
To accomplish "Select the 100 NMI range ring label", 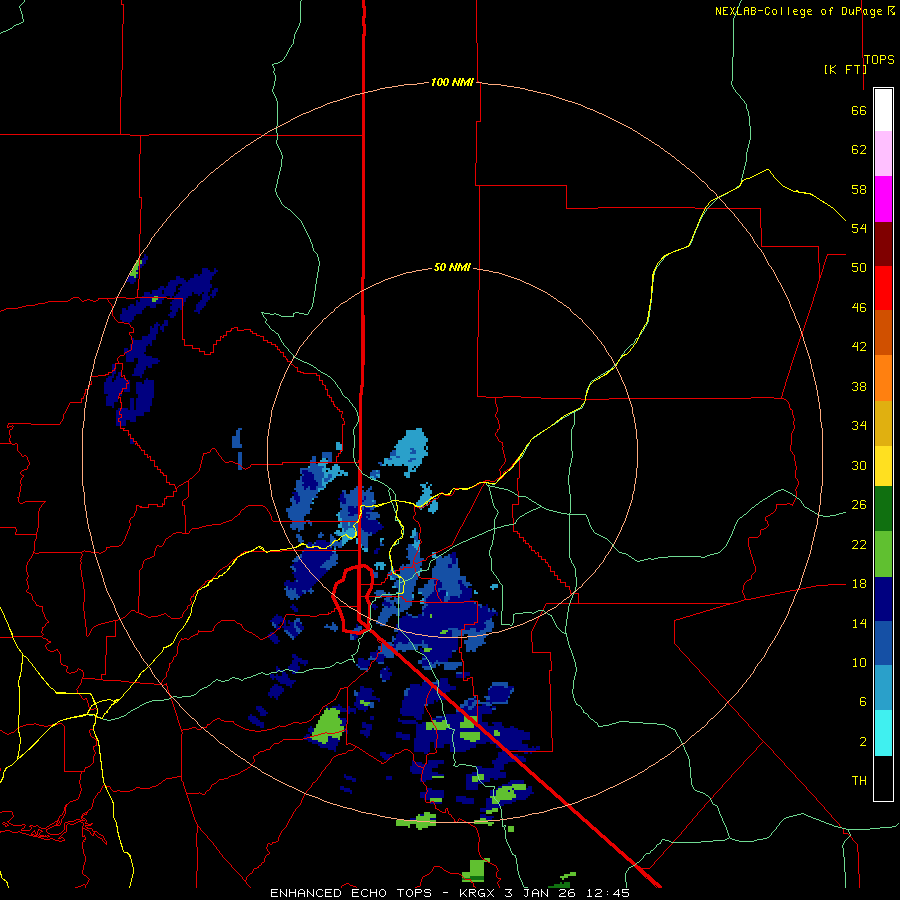I will point(452,82).
